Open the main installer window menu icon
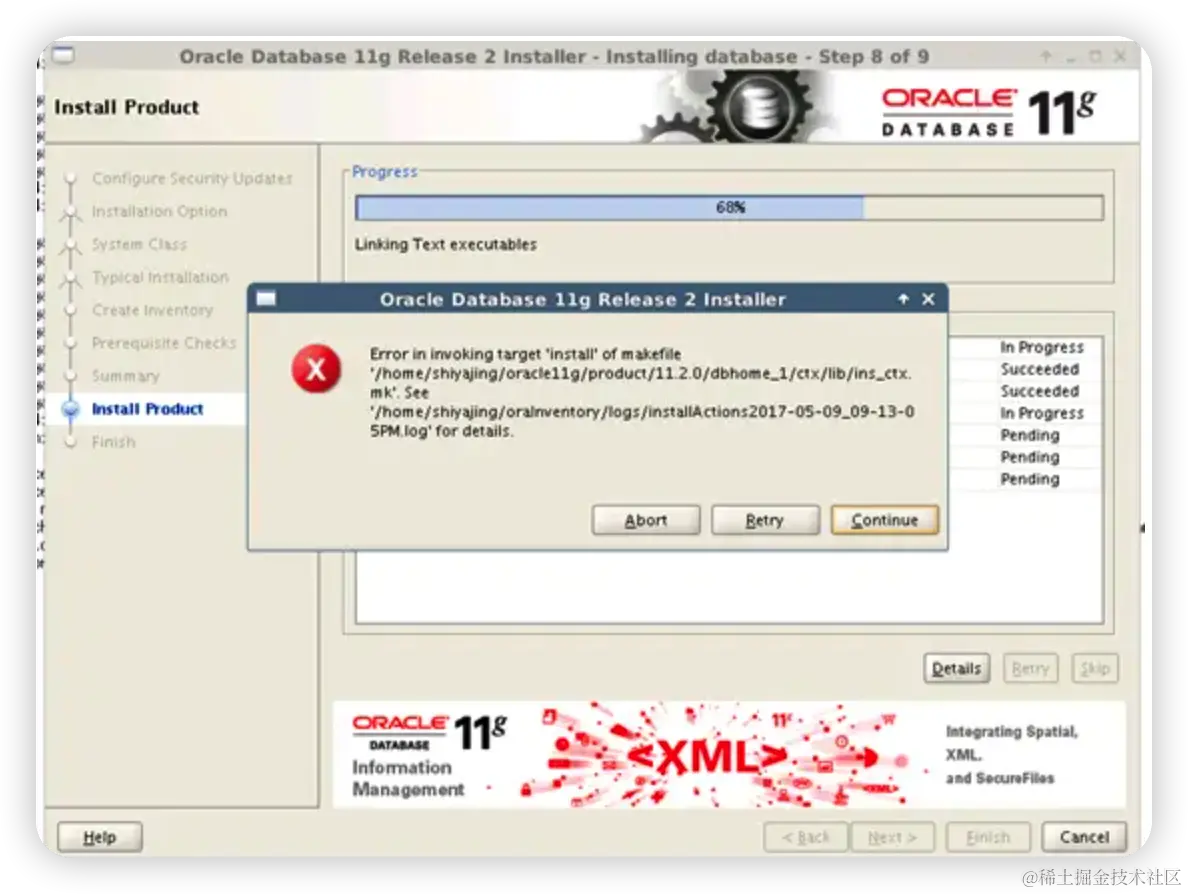This screenshot has width=1188, height=894. (x=63, y=55)
